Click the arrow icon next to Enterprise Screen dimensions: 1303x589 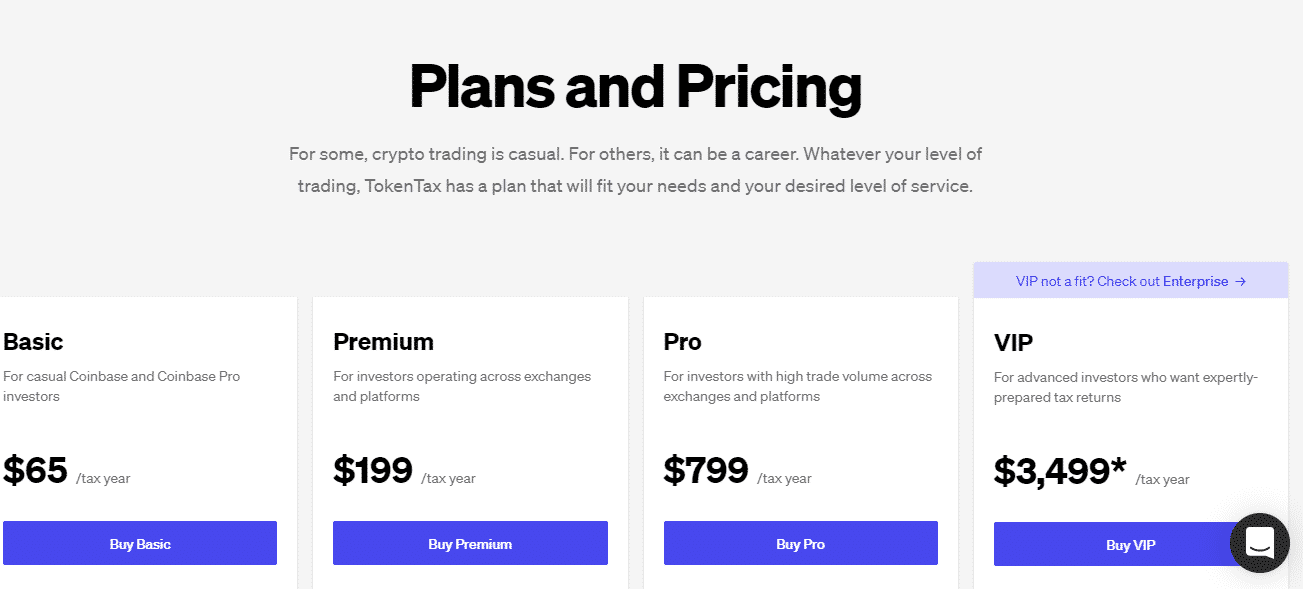click(x=1240, y=282)
